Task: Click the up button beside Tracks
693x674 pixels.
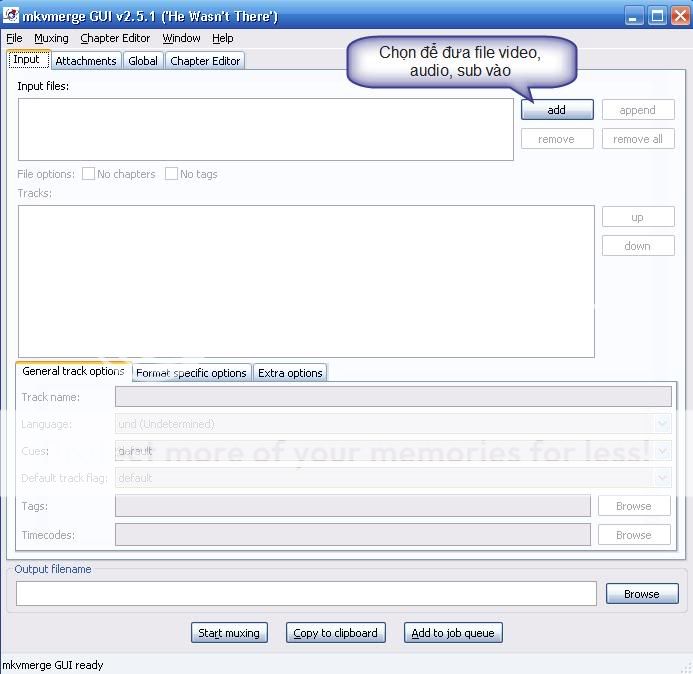Action: [638, 217]
